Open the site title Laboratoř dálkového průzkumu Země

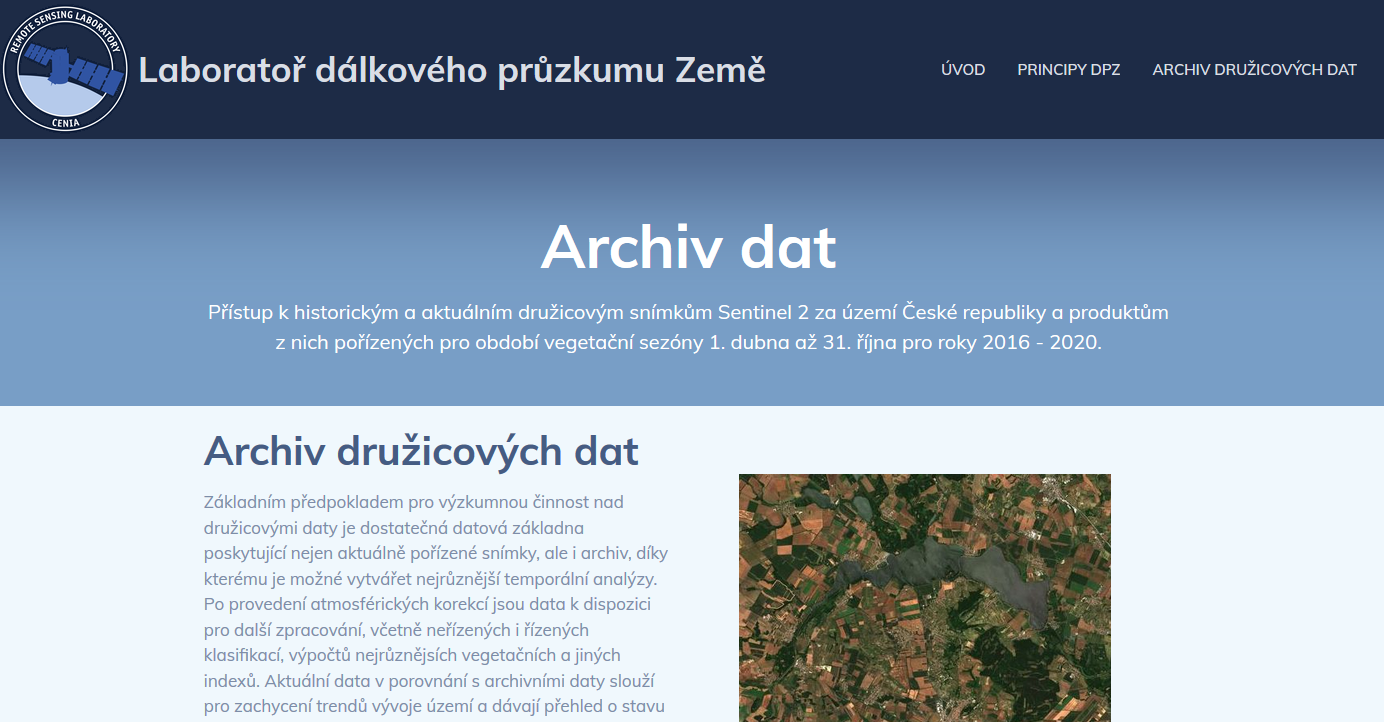tap(452, 70)
